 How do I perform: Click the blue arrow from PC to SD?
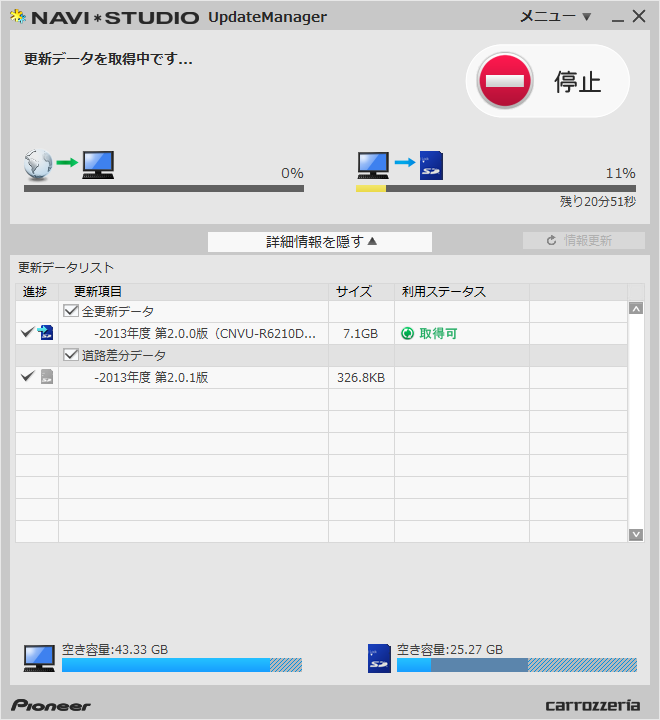[405, 162]
